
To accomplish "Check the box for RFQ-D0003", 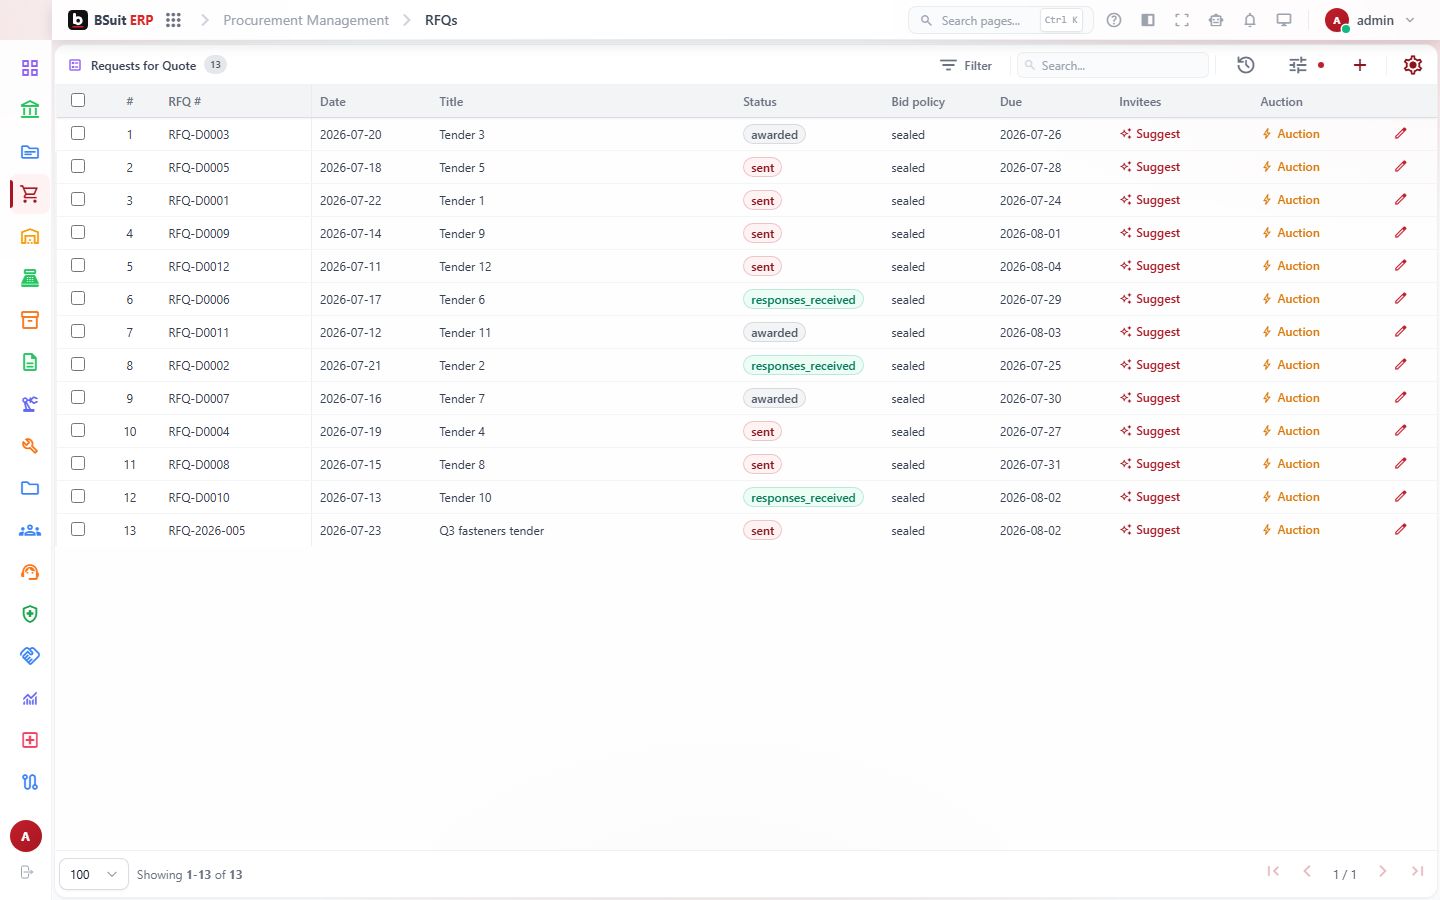I will click(78, 133).
